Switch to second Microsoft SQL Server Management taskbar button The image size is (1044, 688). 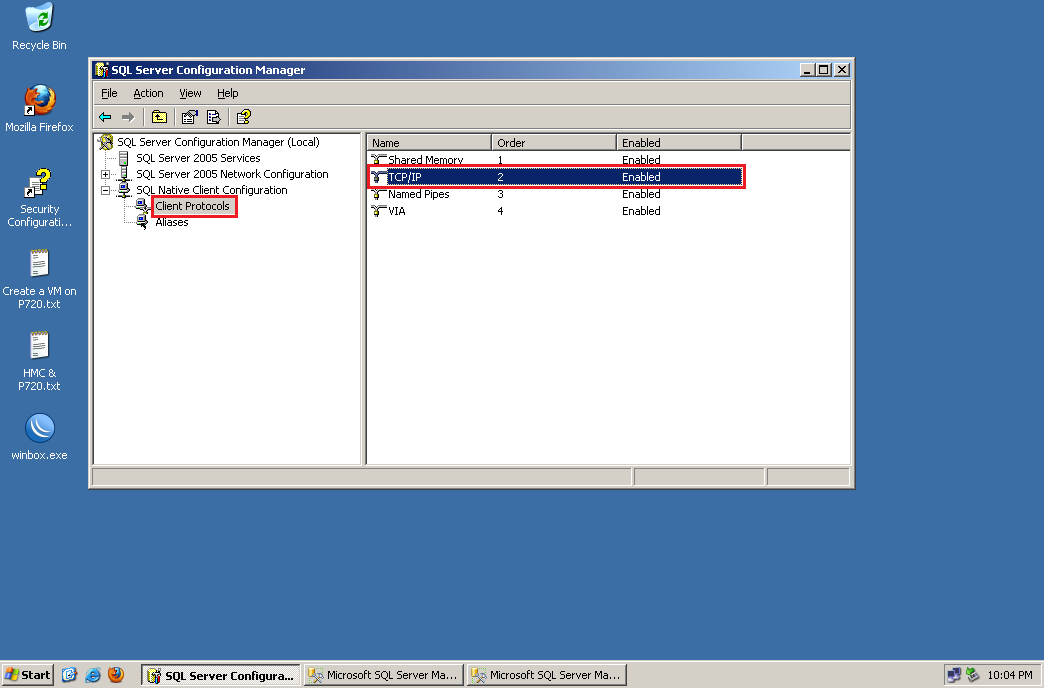coord(547,675)
